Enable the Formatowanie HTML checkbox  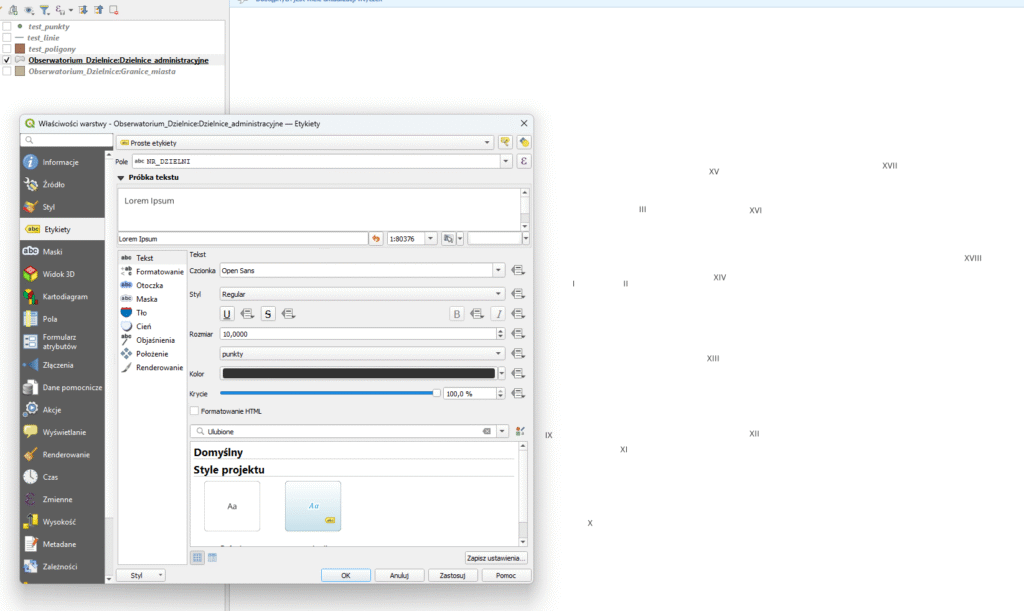(x=194, y=411)
